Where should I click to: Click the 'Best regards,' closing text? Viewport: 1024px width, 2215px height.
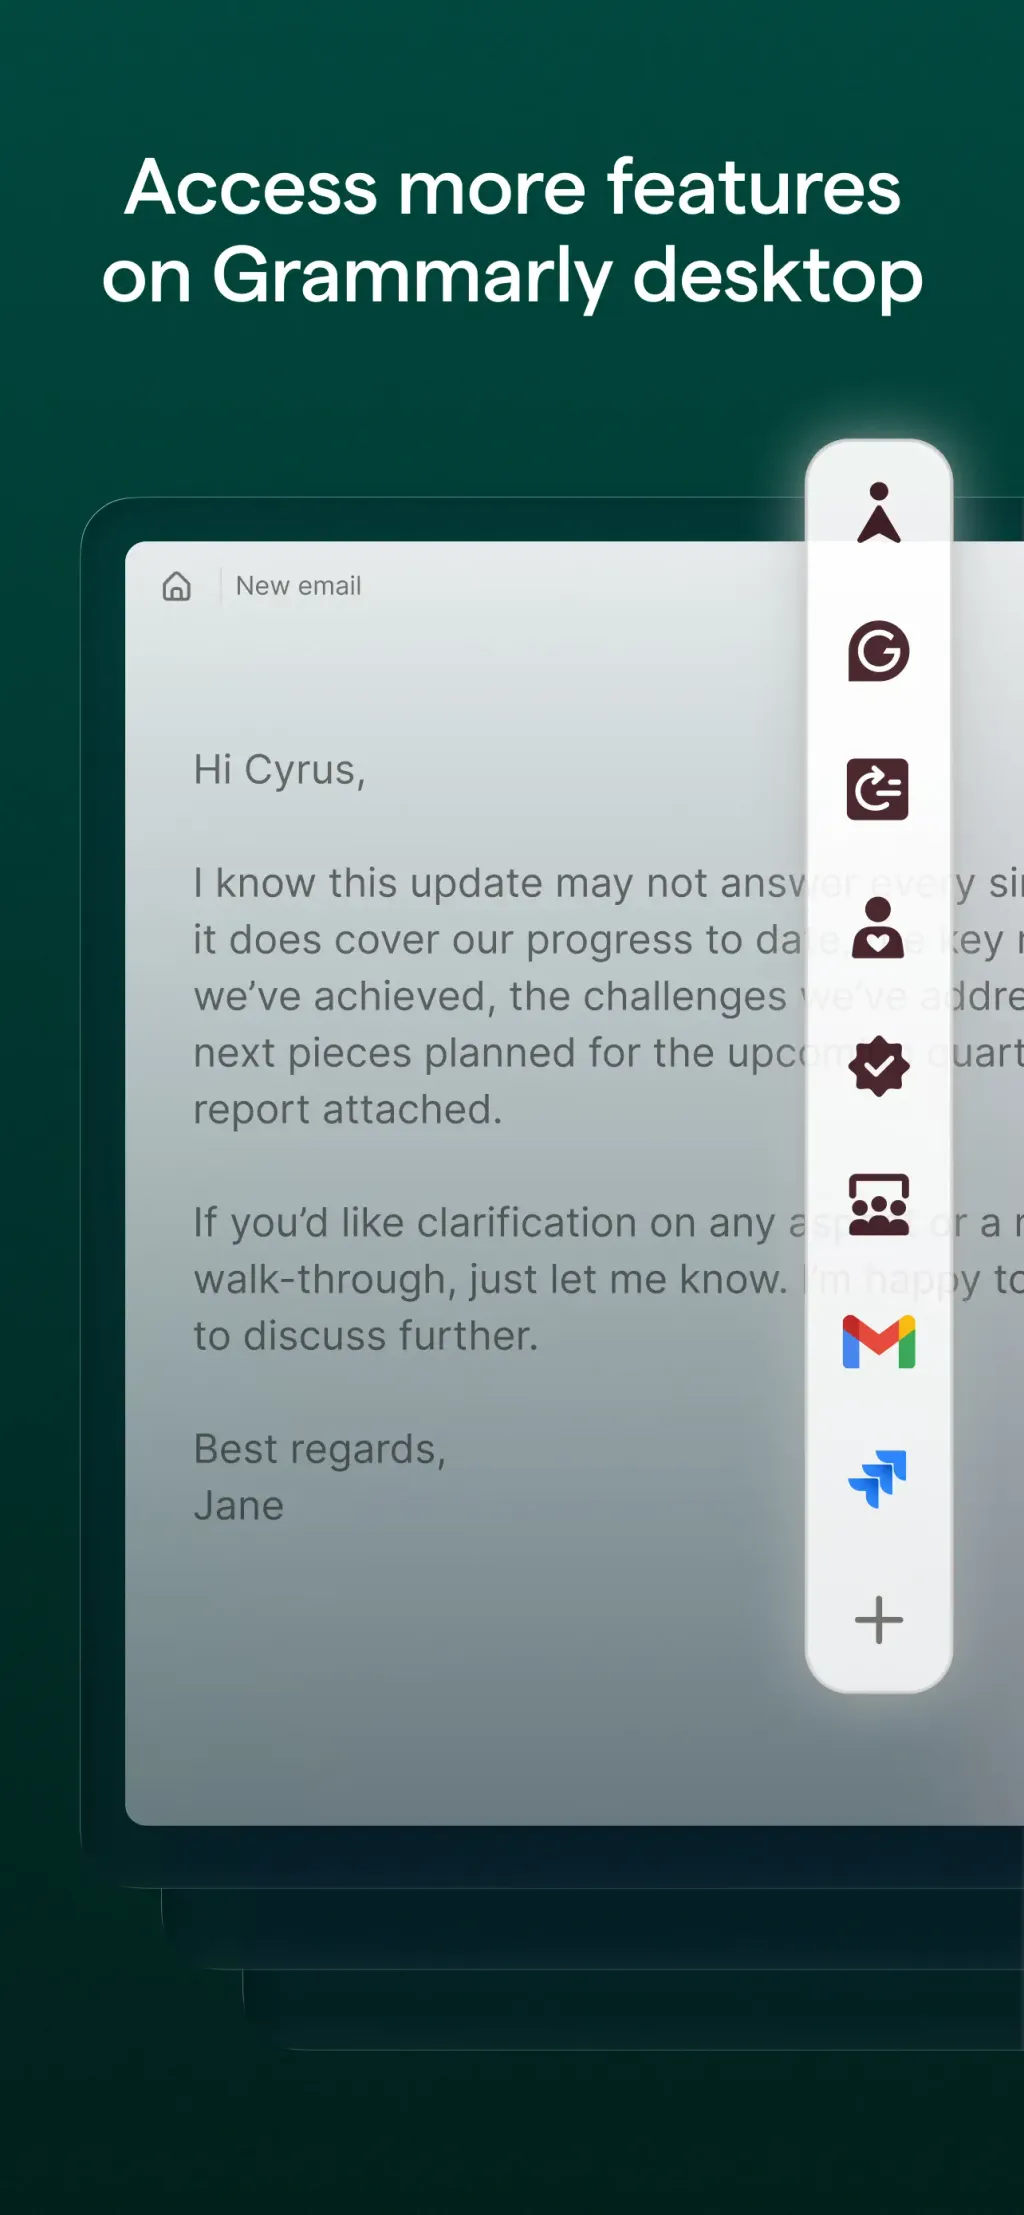[x=320, y=1450]
